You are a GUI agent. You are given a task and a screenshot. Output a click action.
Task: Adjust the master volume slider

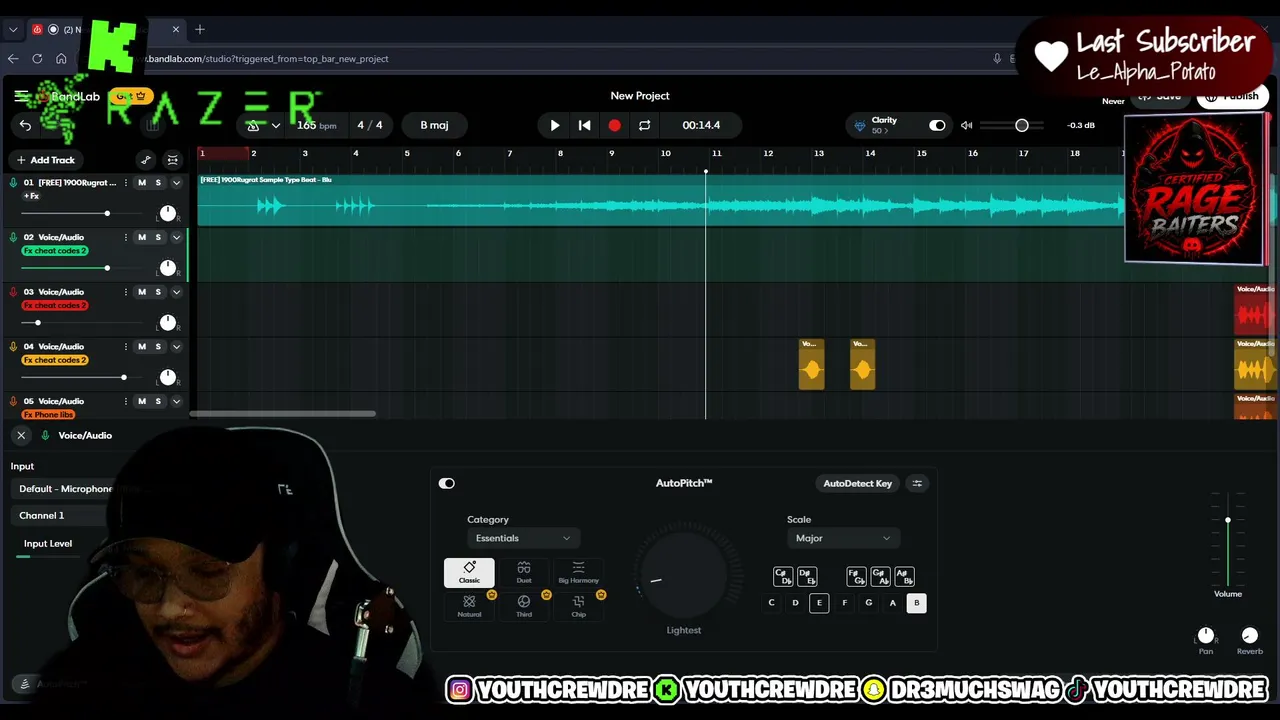pyautogui.click(x=1012, y=125)
